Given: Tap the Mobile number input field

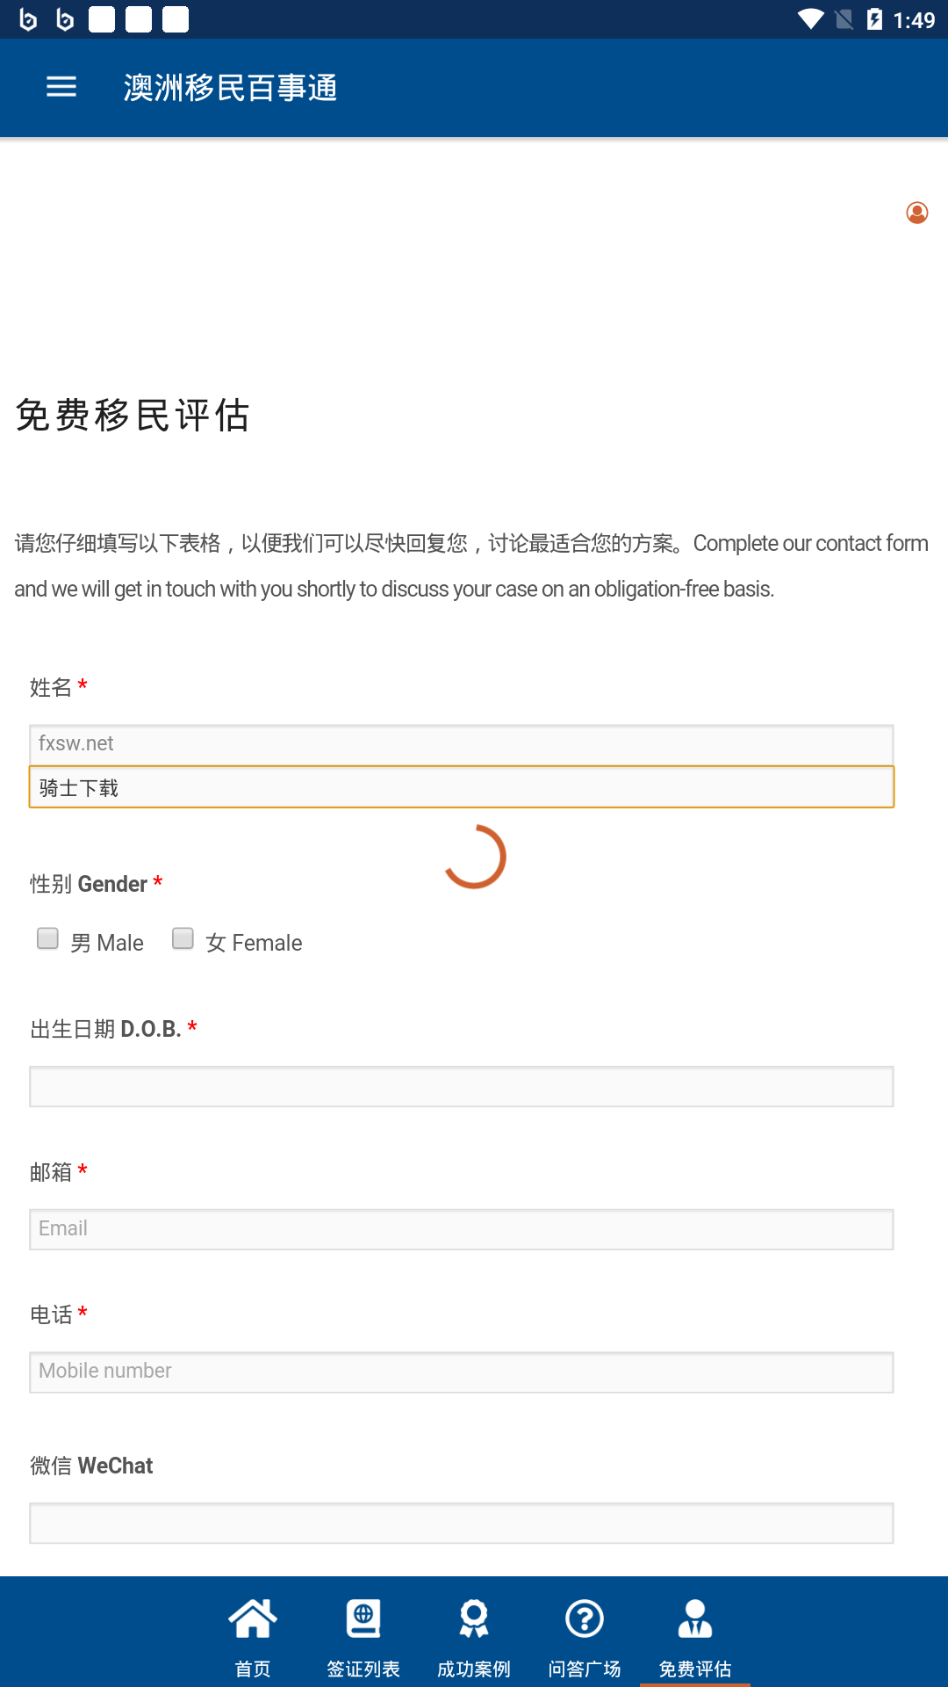Looking at the screenshot, I should [x=461, y=1372].
